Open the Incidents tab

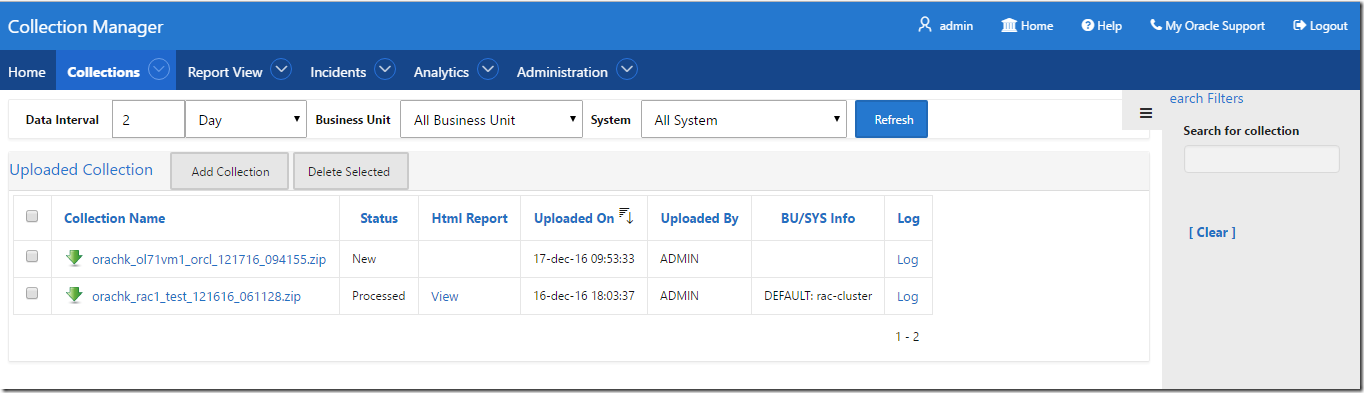coord(338,72)
